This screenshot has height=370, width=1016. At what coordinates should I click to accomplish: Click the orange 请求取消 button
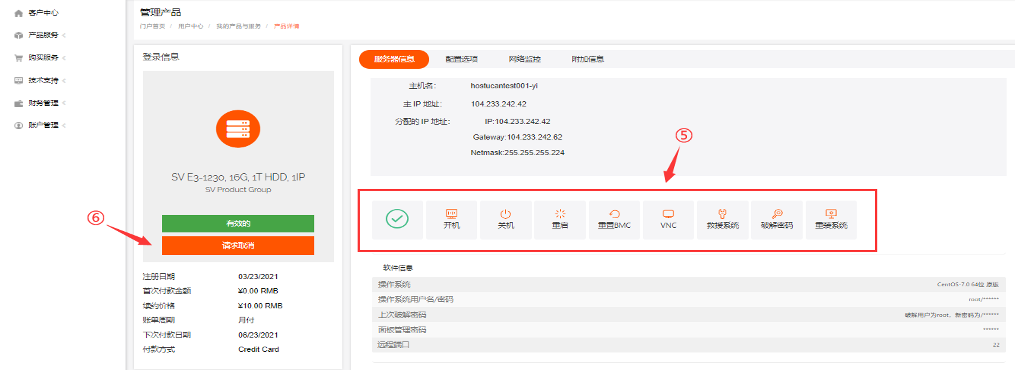(238, 246)
